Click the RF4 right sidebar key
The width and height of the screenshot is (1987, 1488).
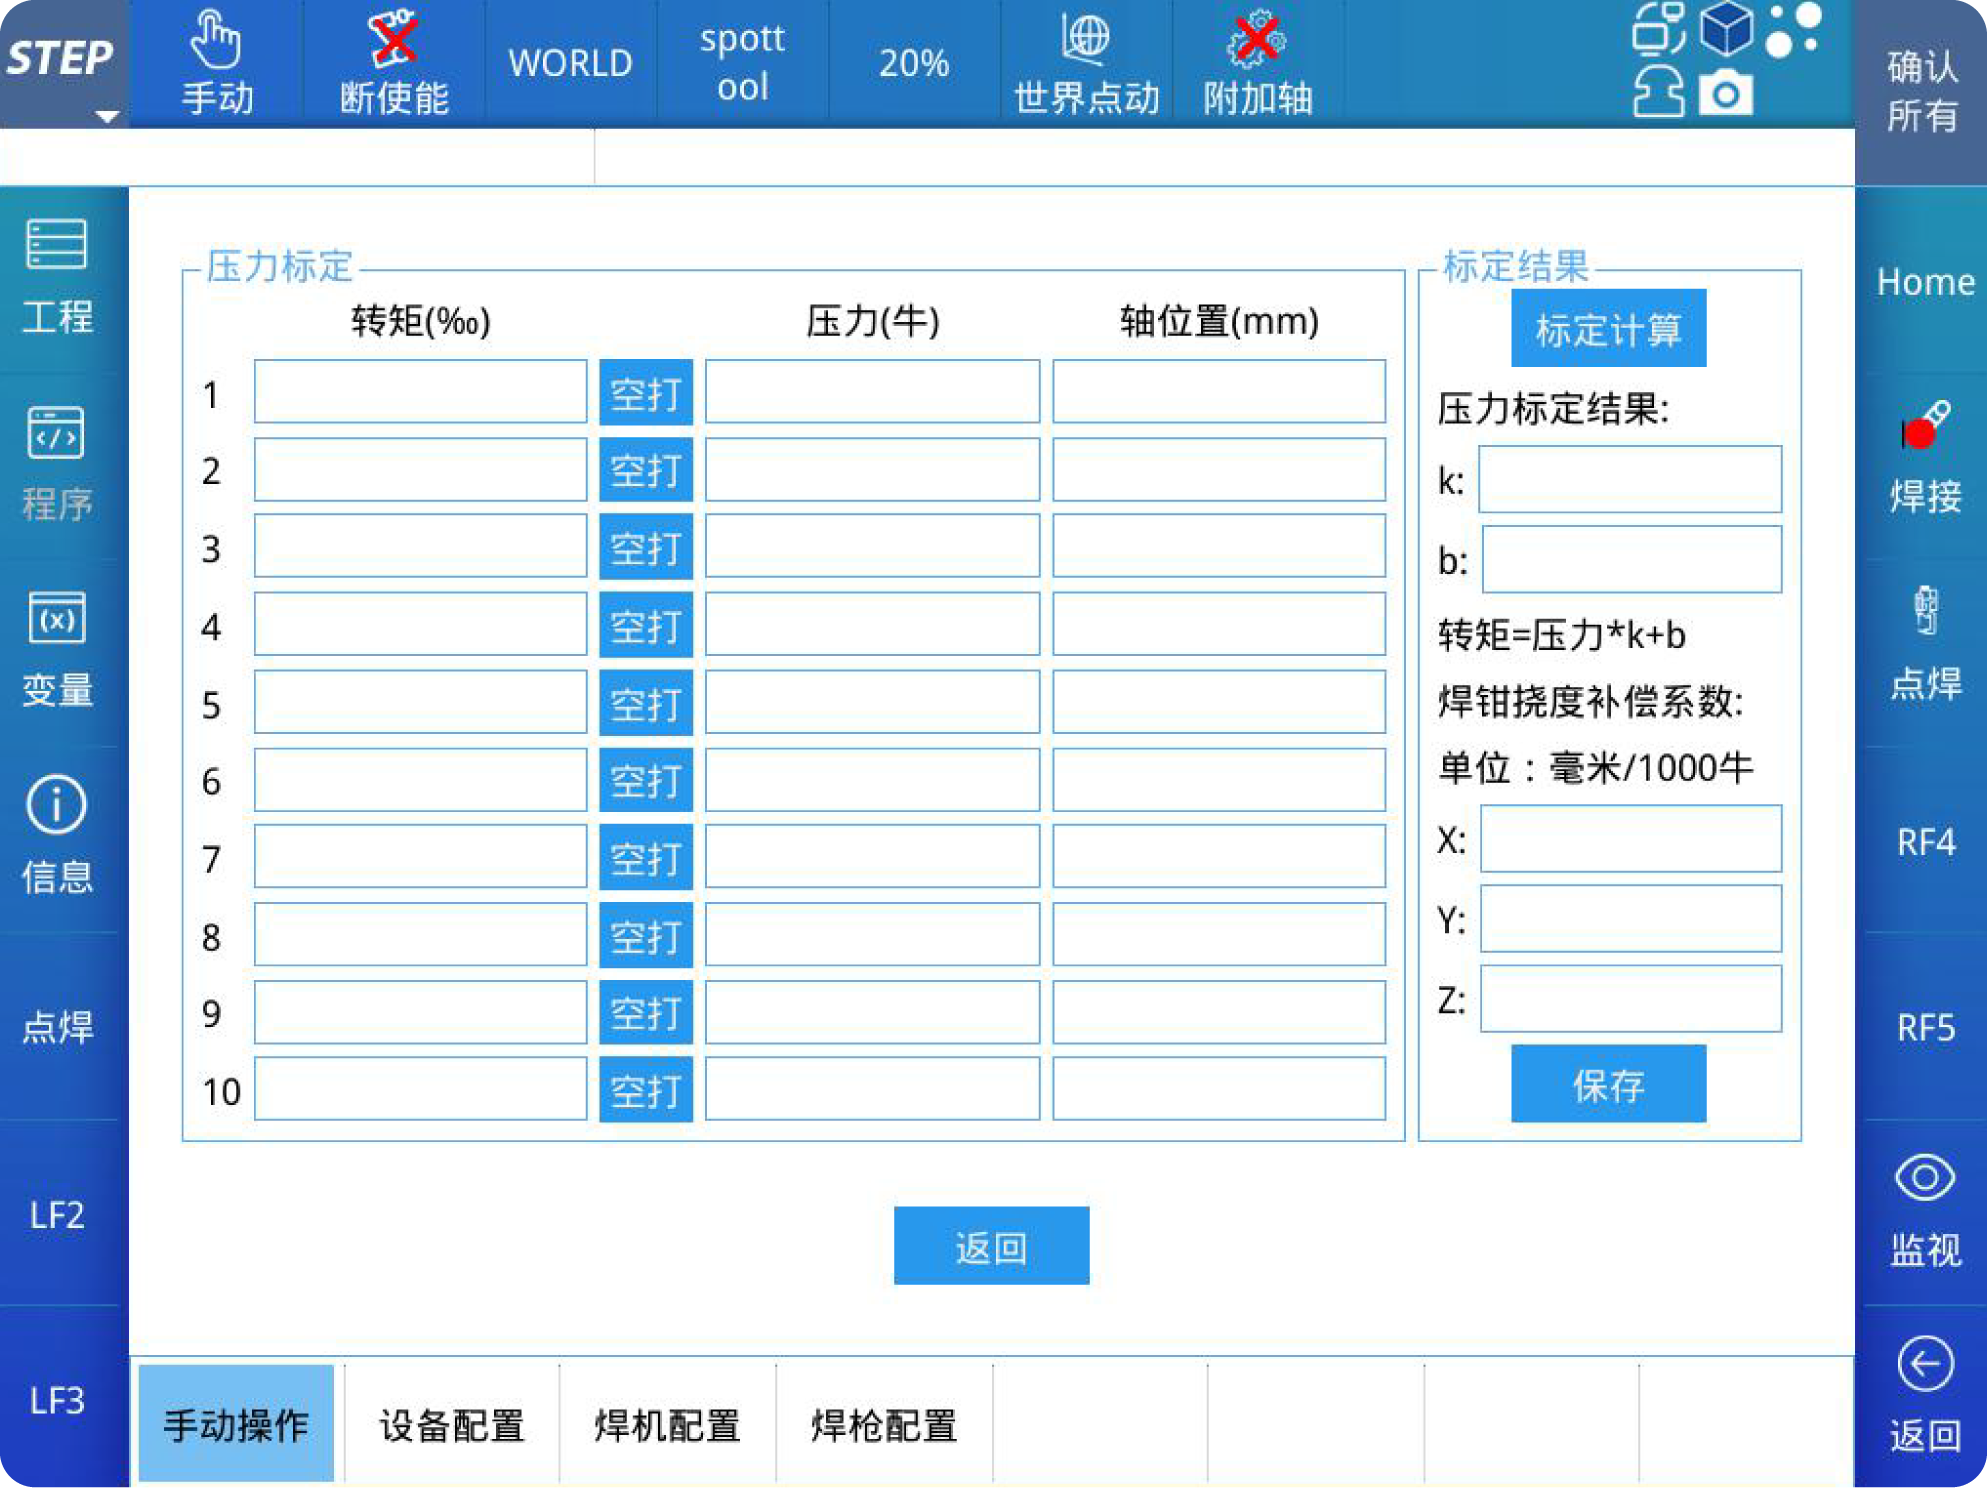[1925, 842]
